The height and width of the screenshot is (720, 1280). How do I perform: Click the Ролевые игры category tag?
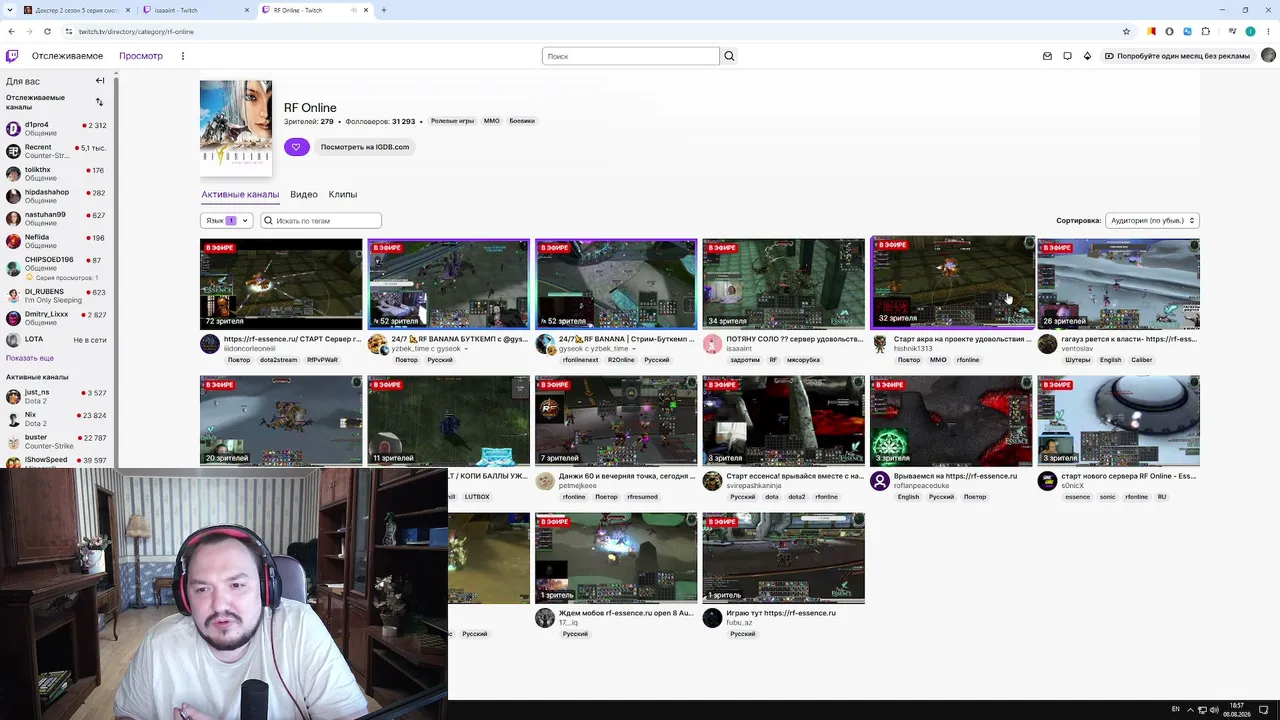point(452,121)
